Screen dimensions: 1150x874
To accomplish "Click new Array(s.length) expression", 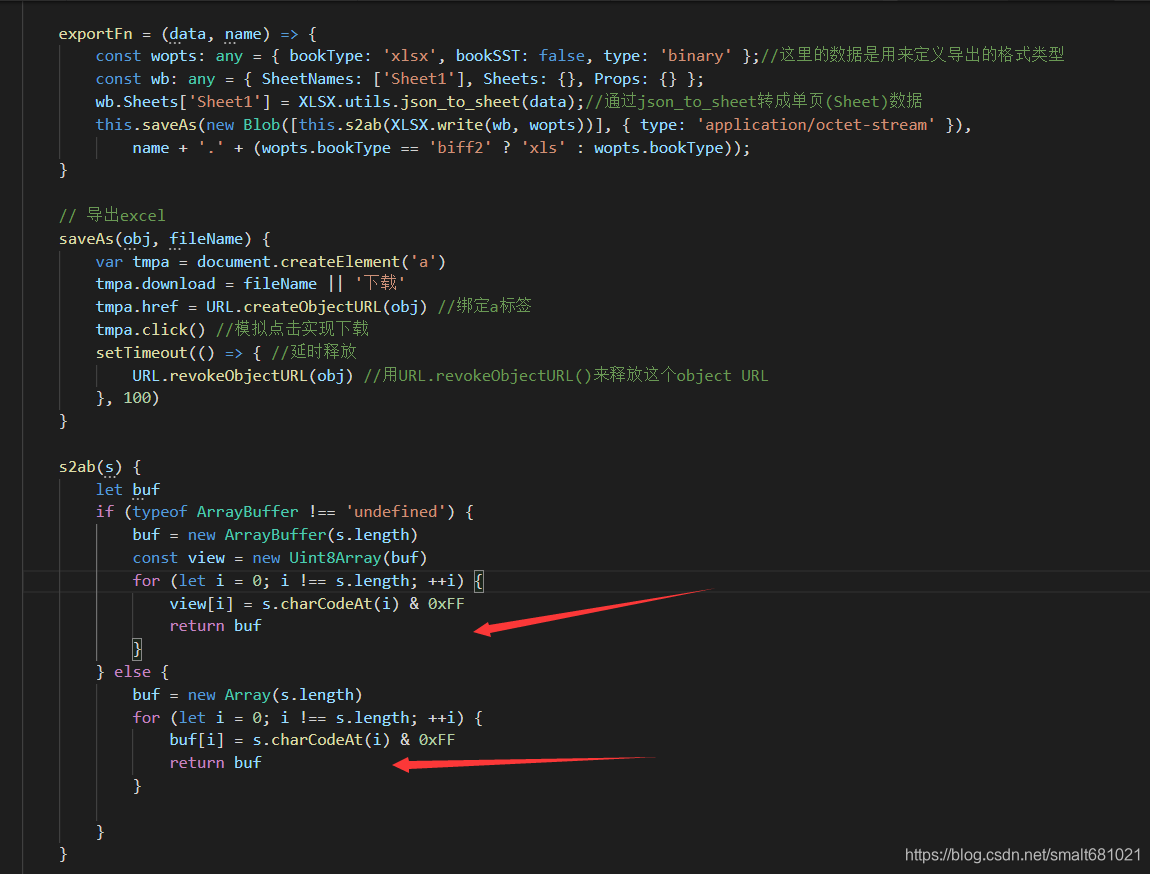I will (x=275, y=695).
